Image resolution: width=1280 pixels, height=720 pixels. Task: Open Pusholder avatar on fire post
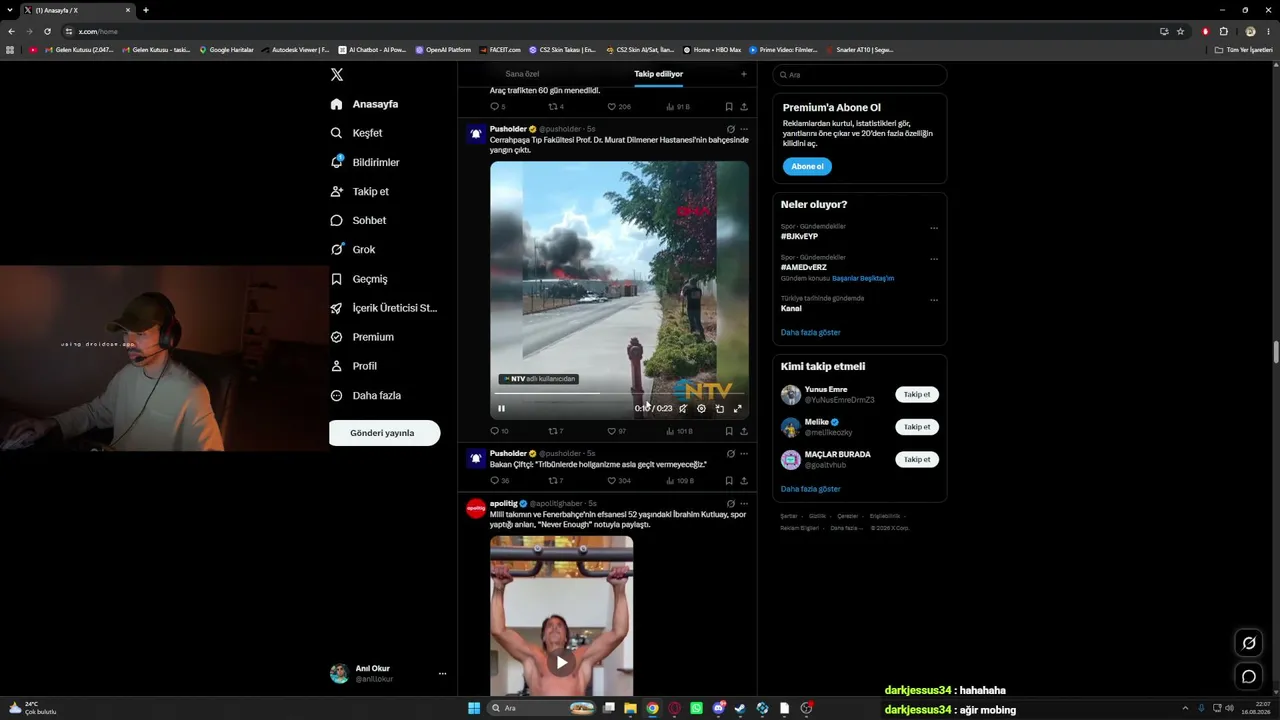pos(476,134)
